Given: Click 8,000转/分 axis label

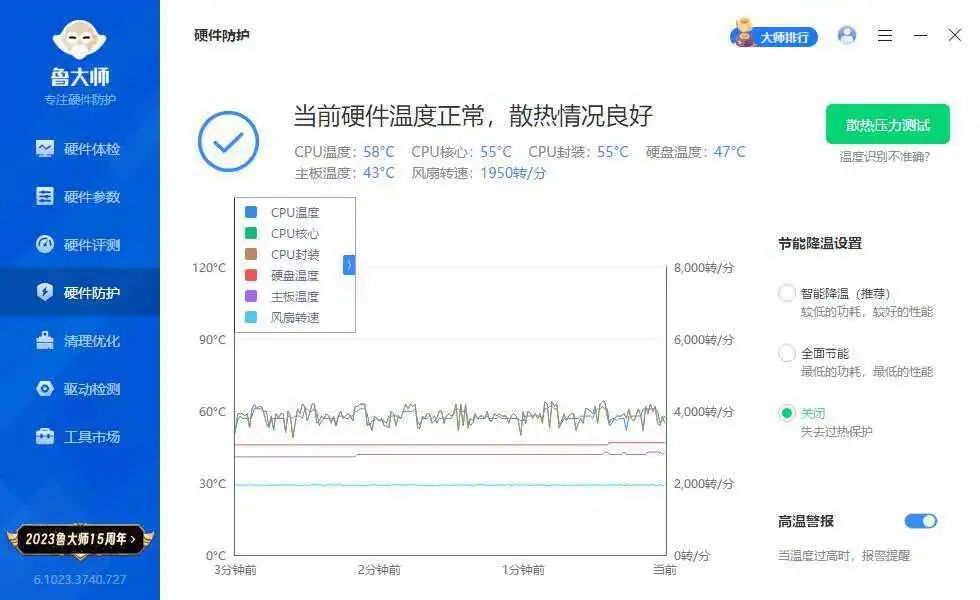Looking at the screenshot, I should [x=704, y=268].
